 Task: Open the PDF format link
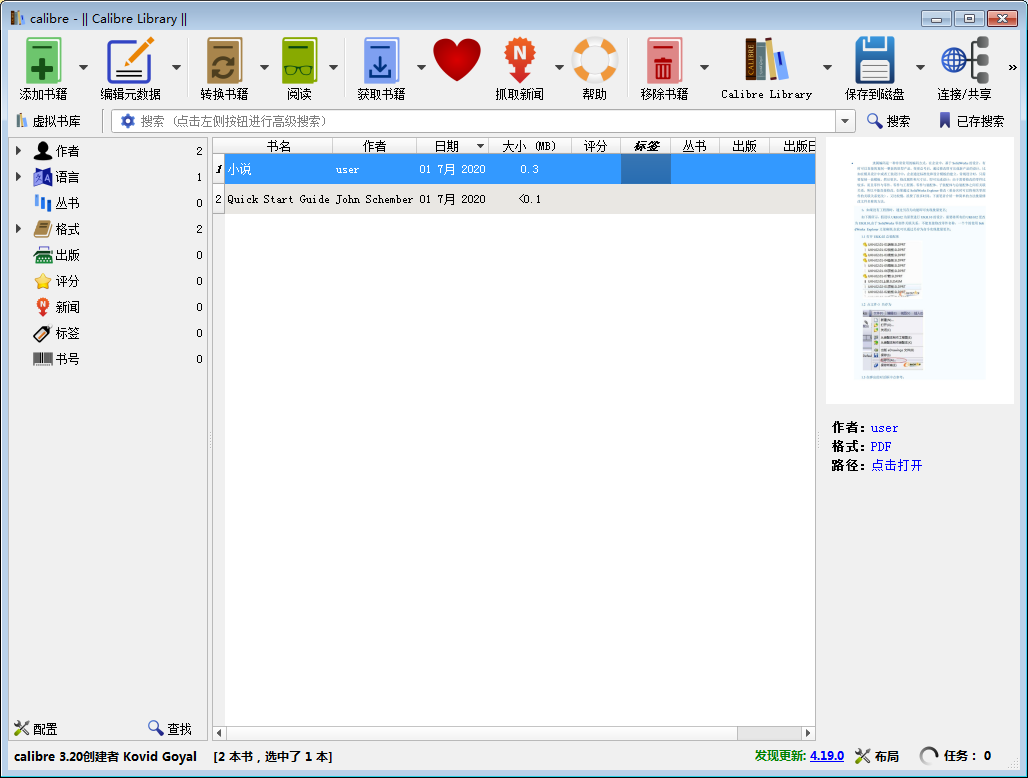pyautogui.click(x=880, y=446)
